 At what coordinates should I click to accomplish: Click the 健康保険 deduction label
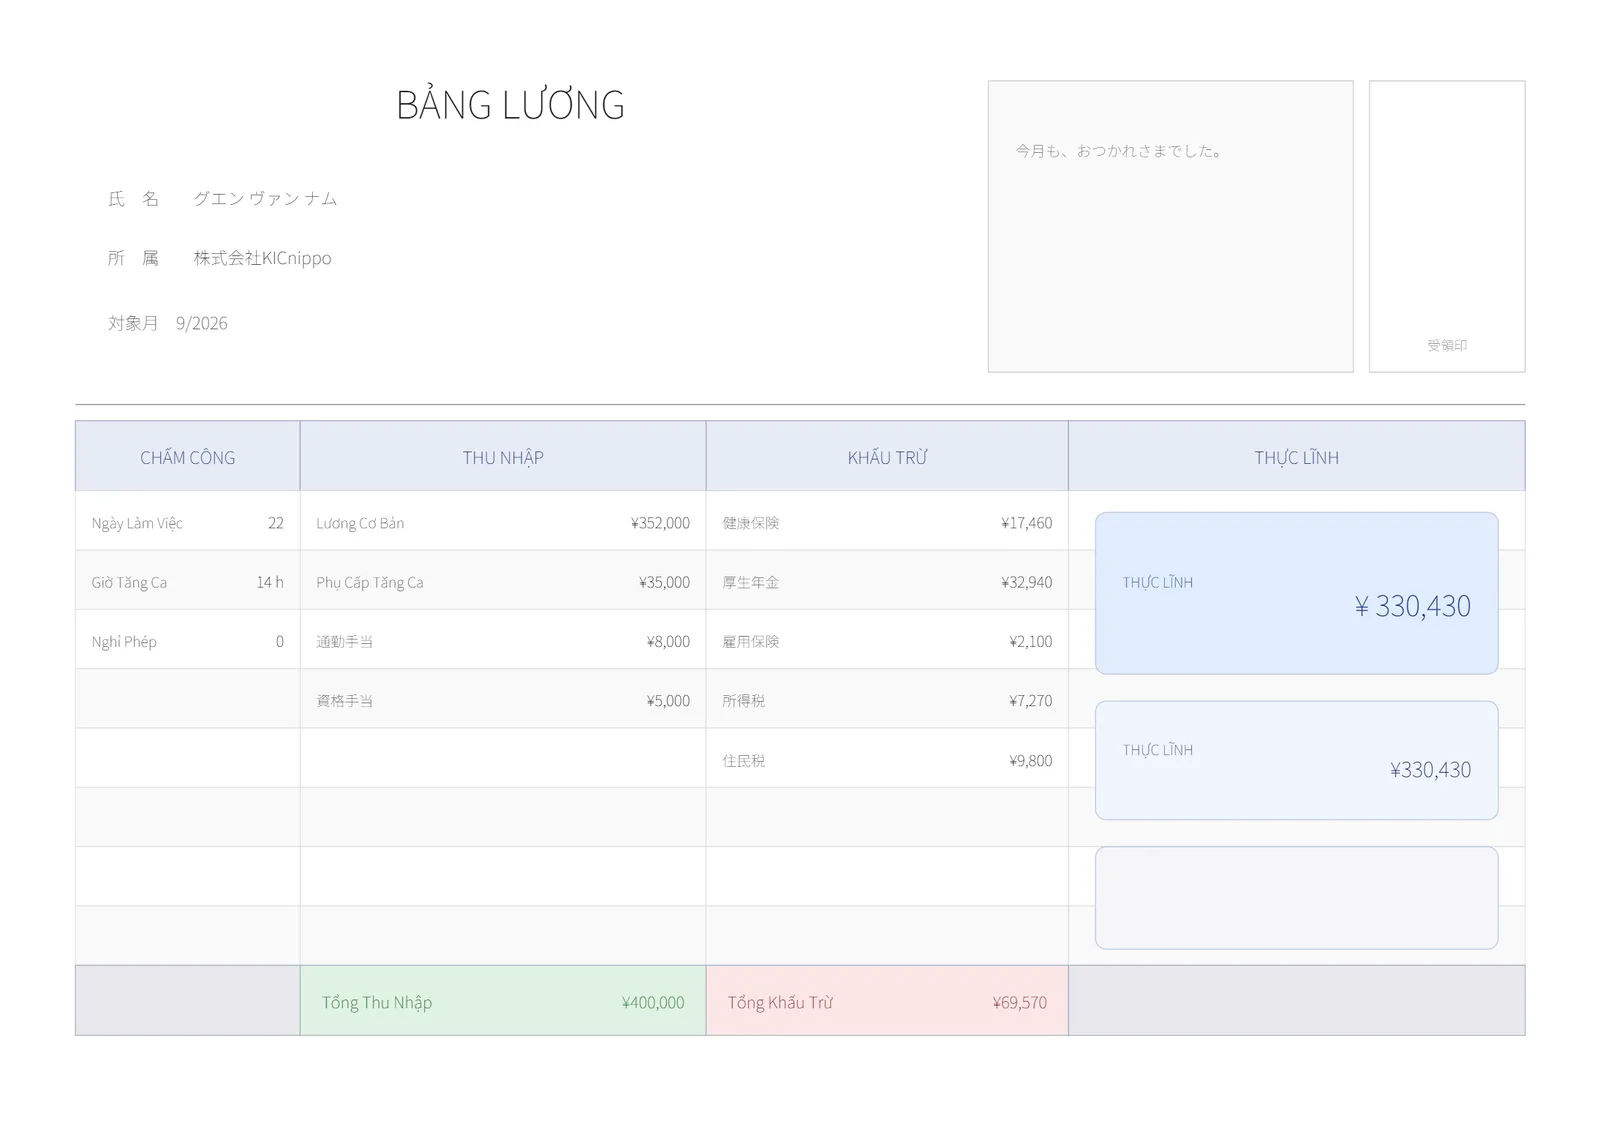click(x=751, y=523)
